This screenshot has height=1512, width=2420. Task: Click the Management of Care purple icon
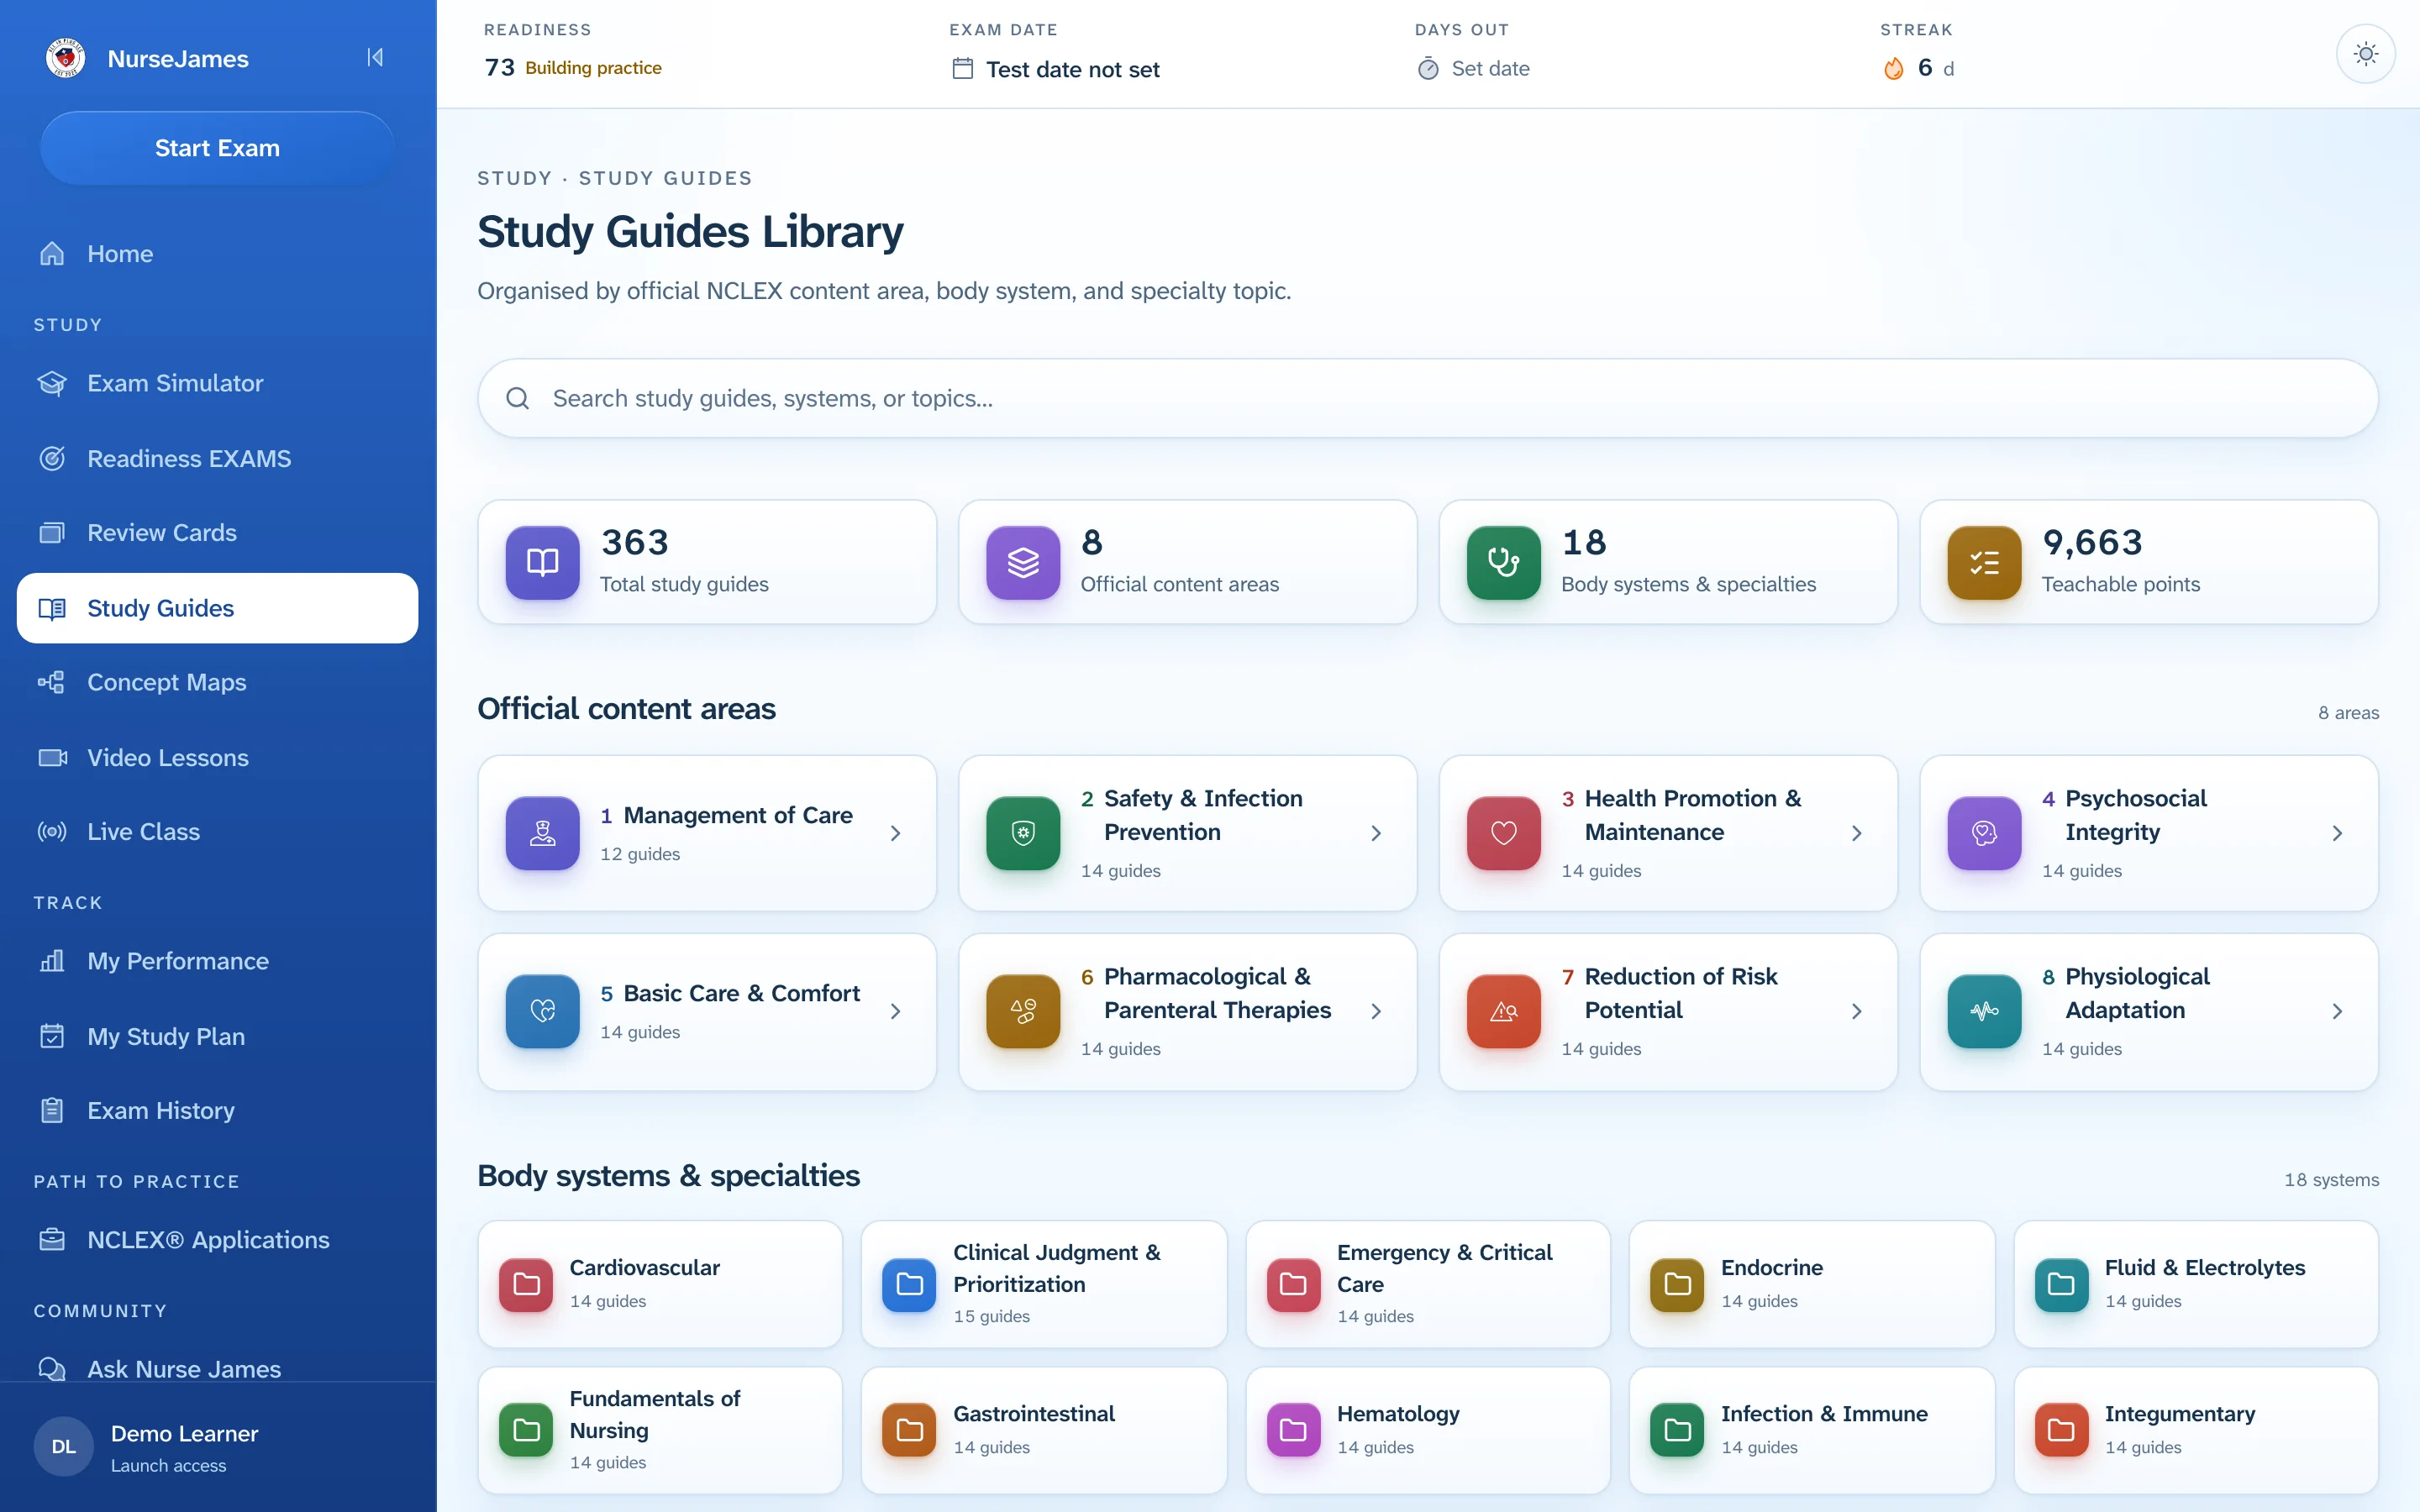[542, 833]
